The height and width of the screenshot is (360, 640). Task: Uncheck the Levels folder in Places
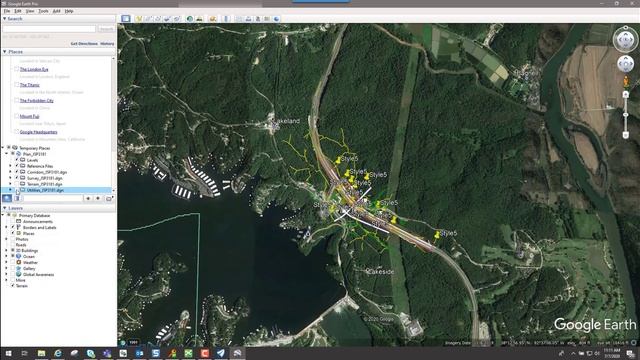click(x=17, y=160)
